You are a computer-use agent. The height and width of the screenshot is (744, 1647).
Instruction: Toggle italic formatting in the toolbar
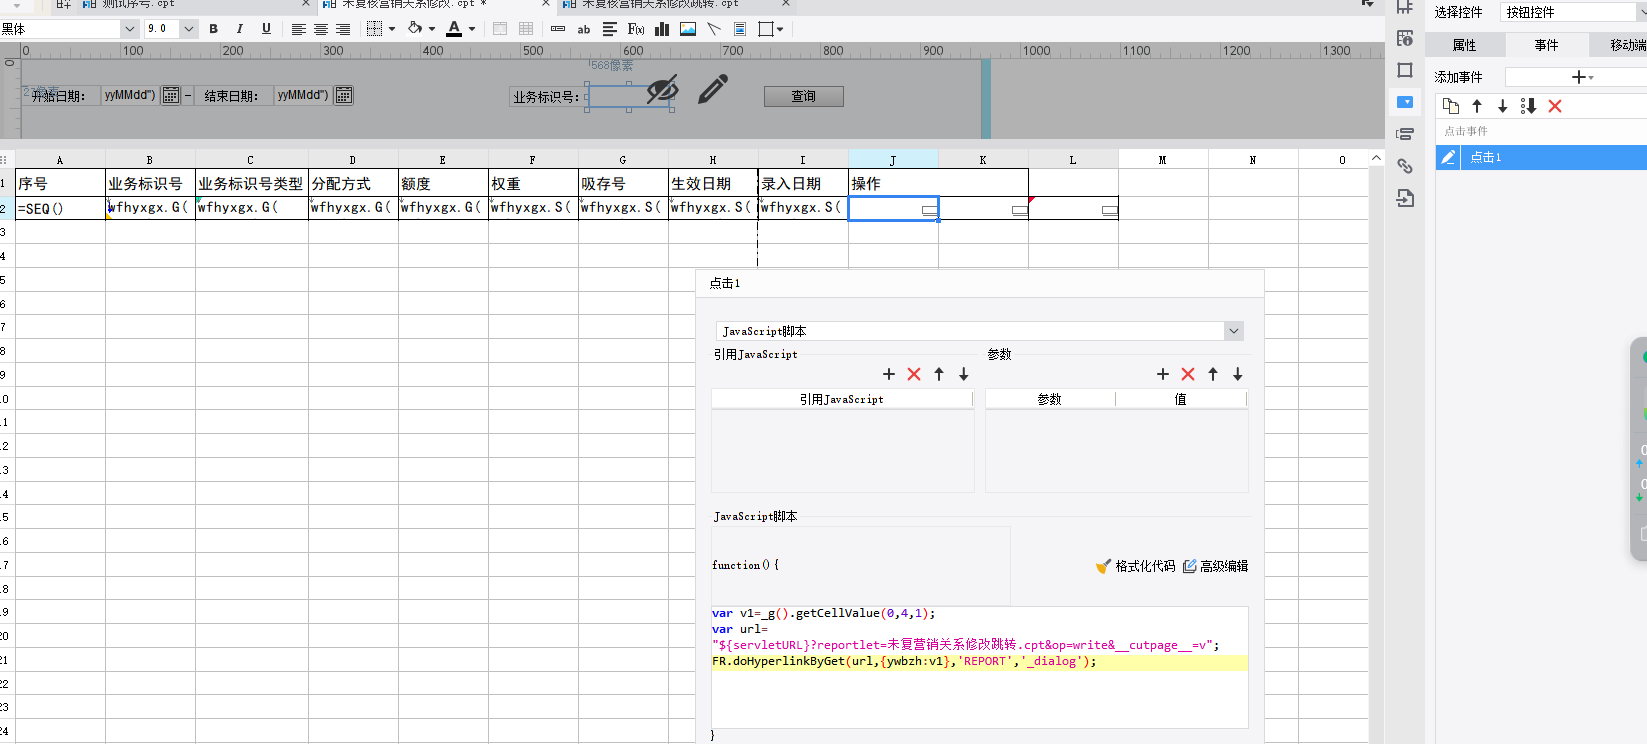[240, 29]
